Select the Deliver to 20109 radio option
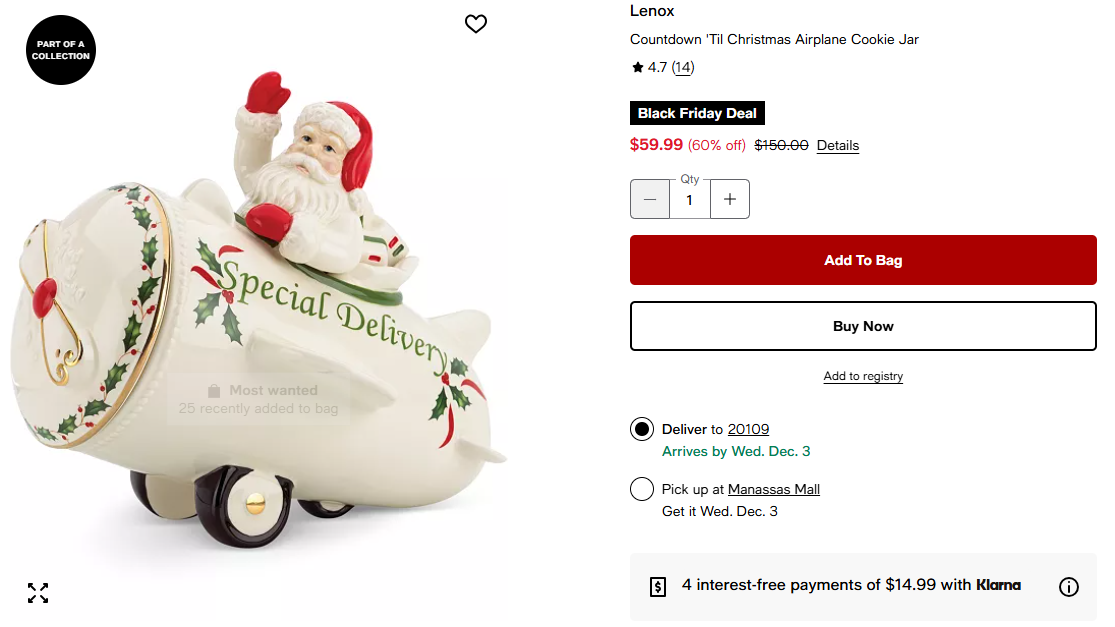Viewport: 1115px width, 627px height. 642,430
